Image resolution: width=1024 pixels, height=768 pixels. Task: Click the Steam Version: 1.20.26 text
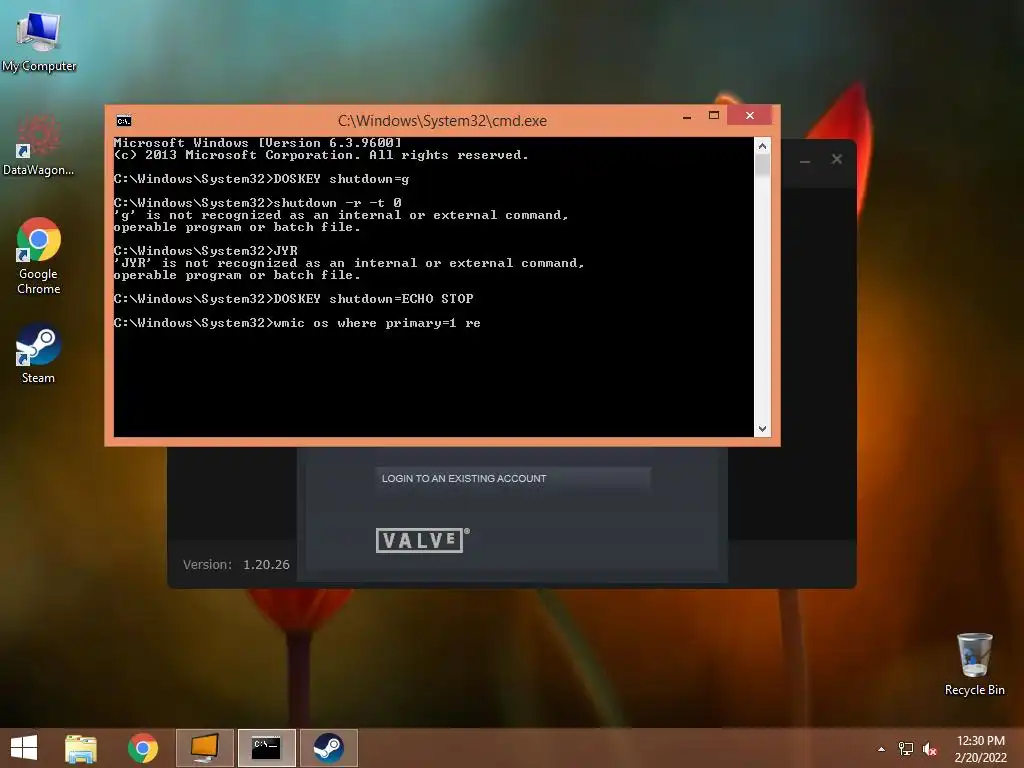pyautogui.click(x=236, y=565)
